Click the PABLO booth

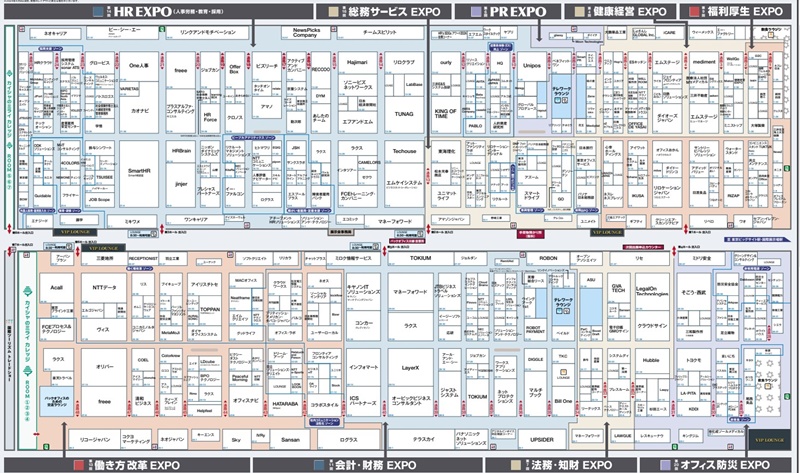pyautogui.click(x=475, y=126)
